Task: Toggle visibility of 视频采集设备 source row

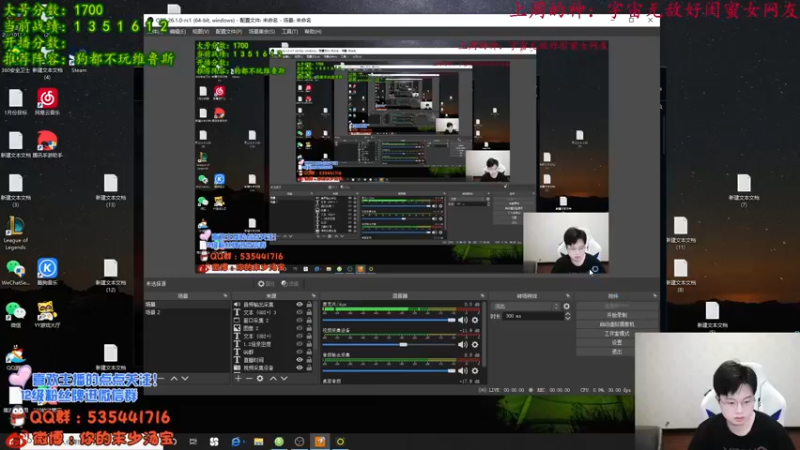Action: pos(299,368)
